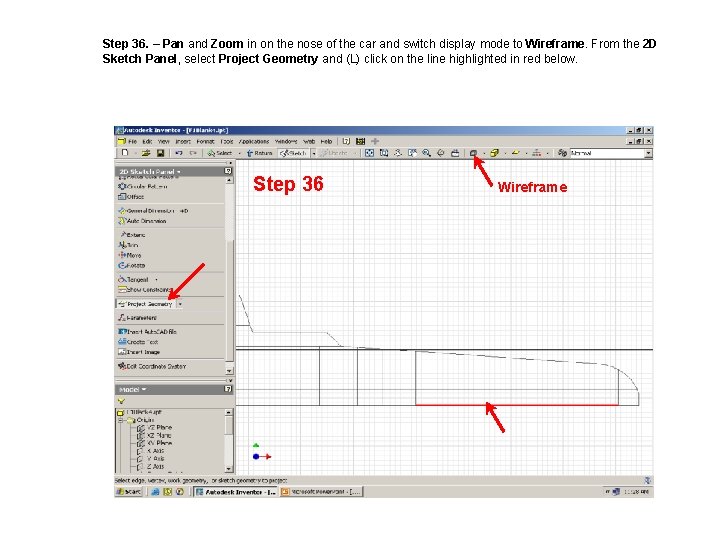The height and width of the screenshot is (540, 720).
Task: Click the Create Text tool
Action: [138, 342]
